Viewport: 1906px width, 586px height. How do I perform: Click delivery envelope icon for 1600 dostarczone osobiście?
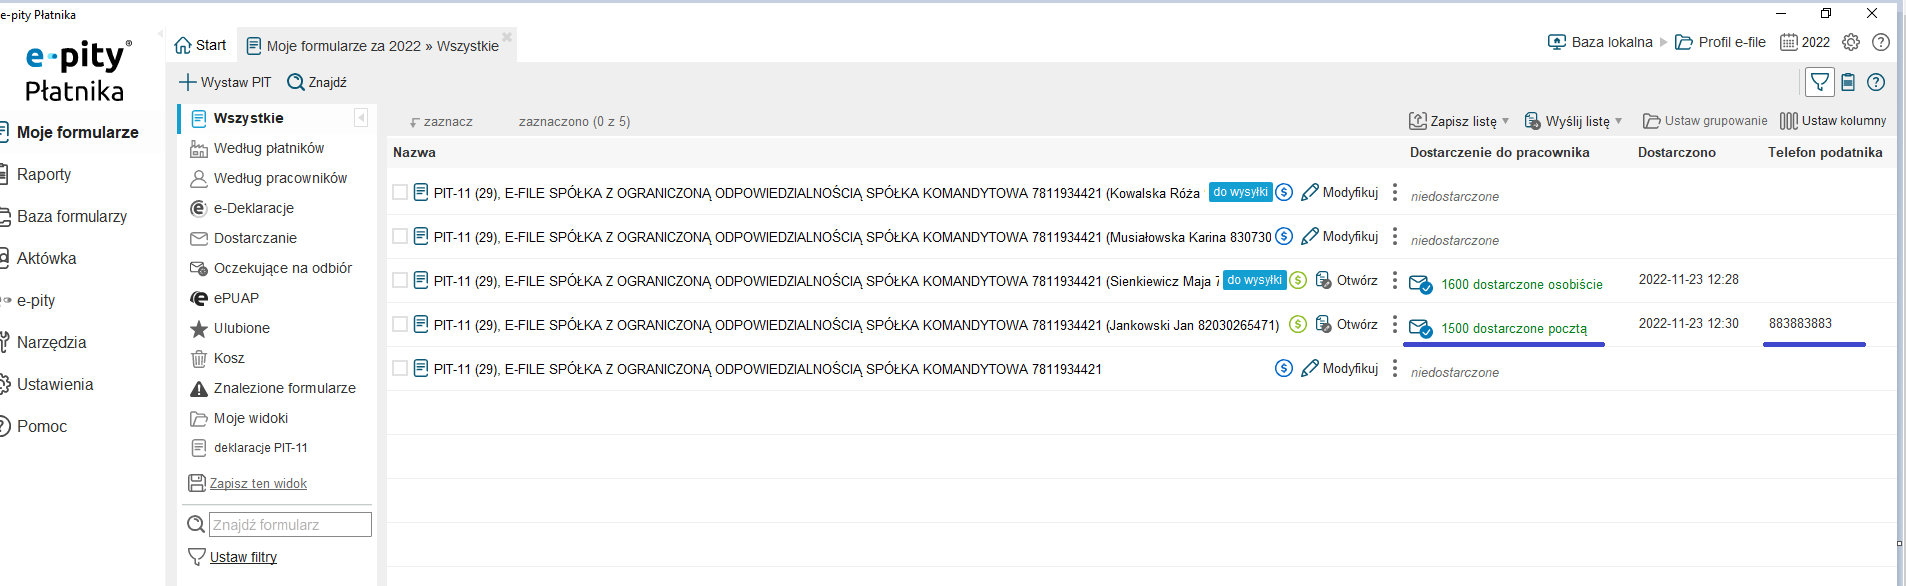coord(1420,284)
